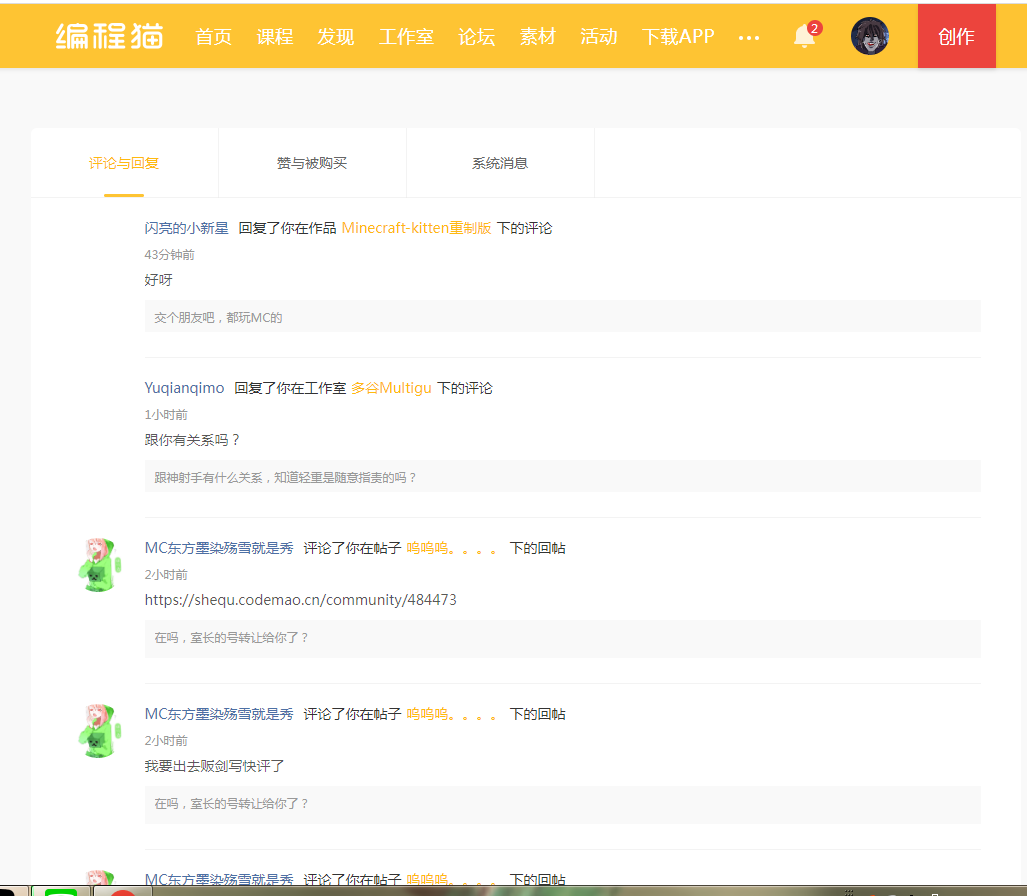
Task: Switch to the 赞与被购买 tab
Action: tap(312, 163)
